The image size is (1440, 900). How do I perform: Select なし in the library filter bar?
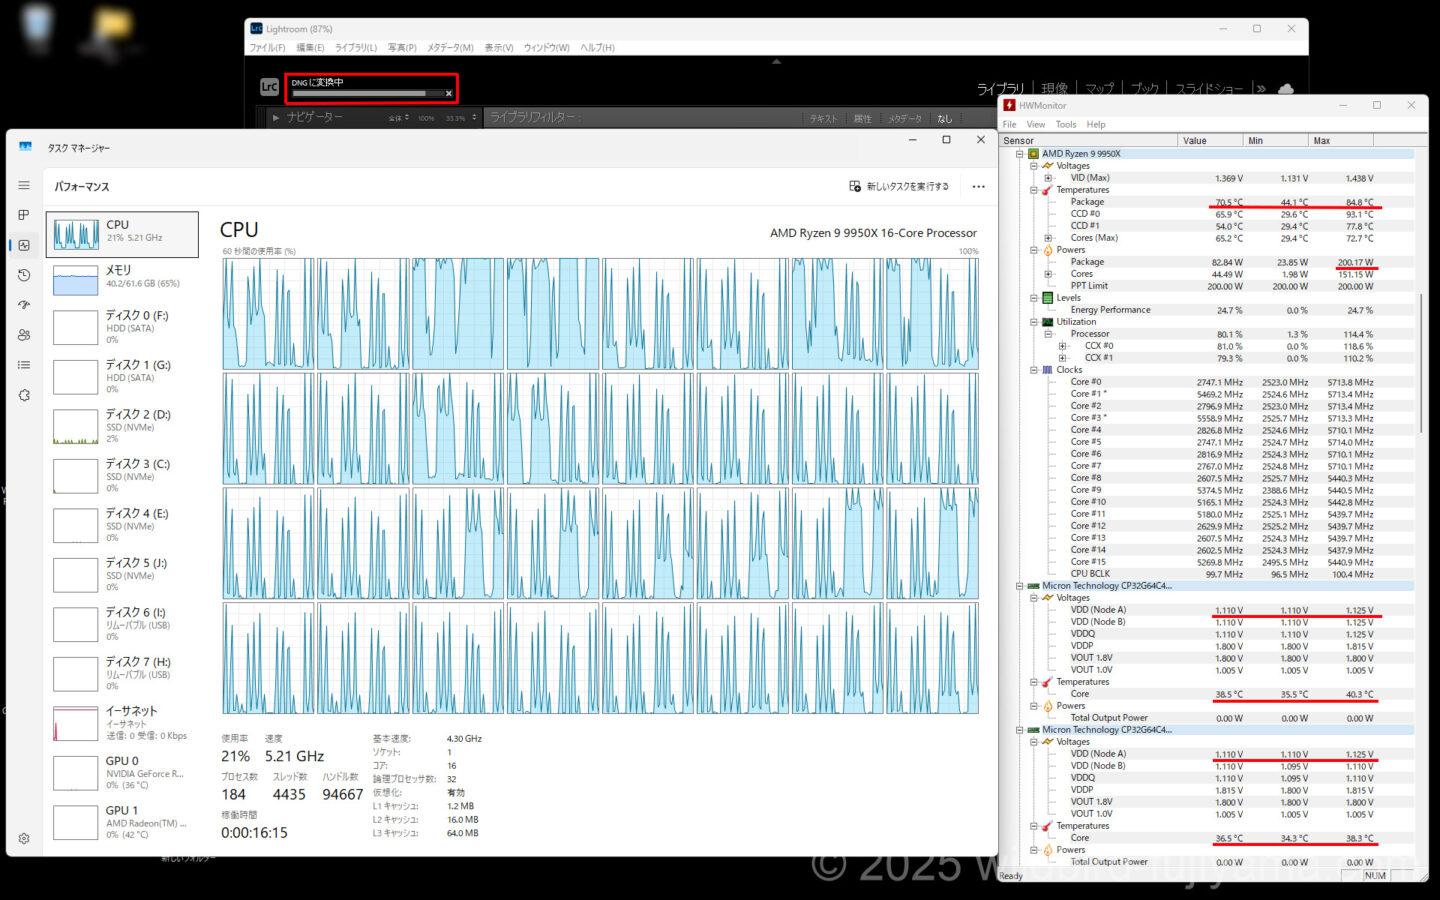(945, 119)
